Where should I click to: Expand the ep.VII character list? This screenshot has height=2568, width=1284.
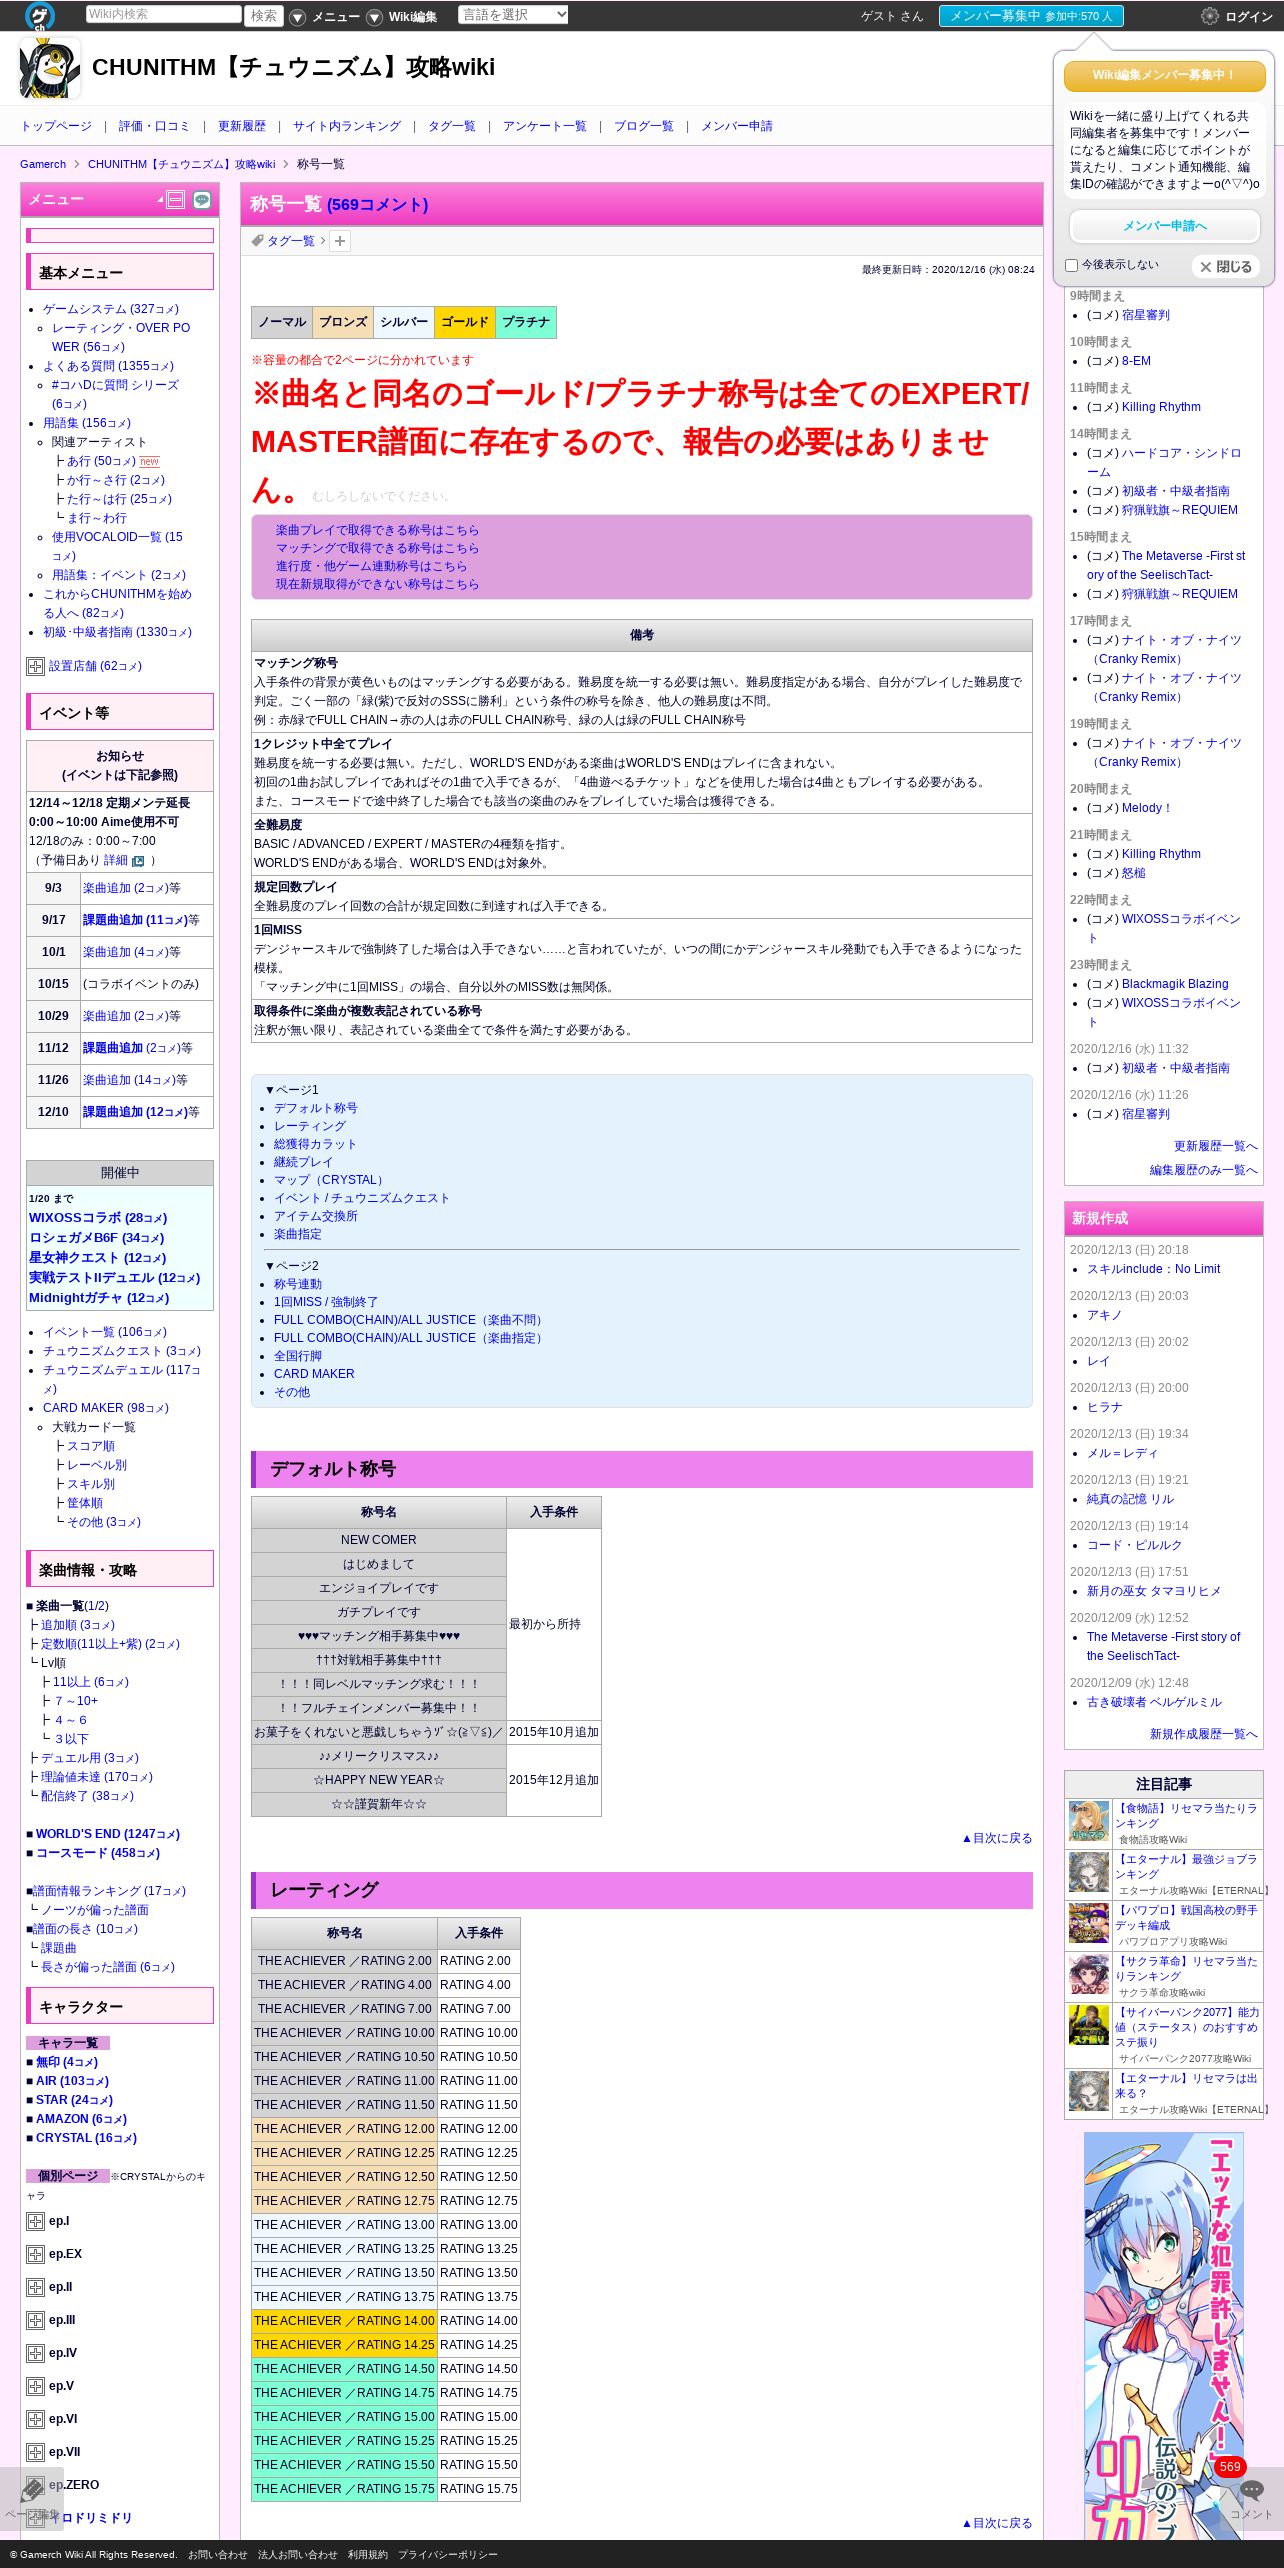[x=35, y=2452]
